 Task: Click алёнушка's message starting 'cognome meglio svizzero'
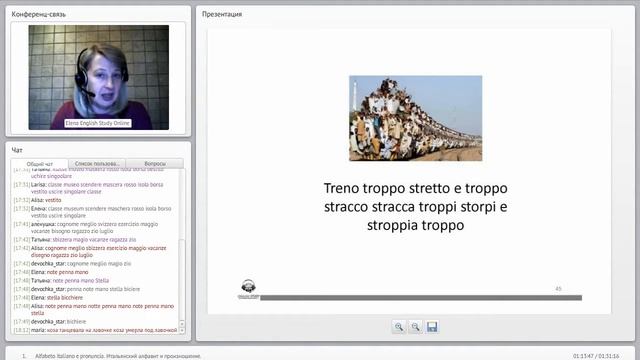click(x=94, y=228)
